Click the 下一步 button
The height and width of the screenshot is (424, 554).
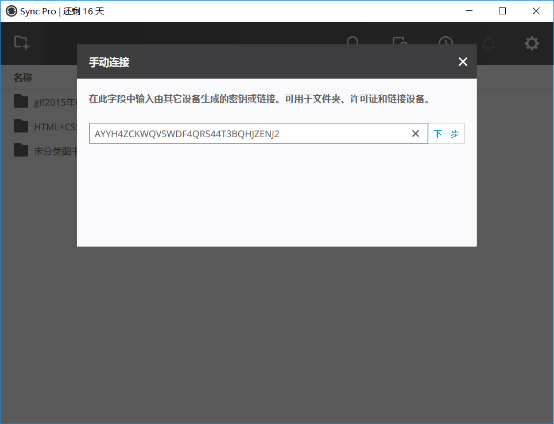(x=446, y=134)
